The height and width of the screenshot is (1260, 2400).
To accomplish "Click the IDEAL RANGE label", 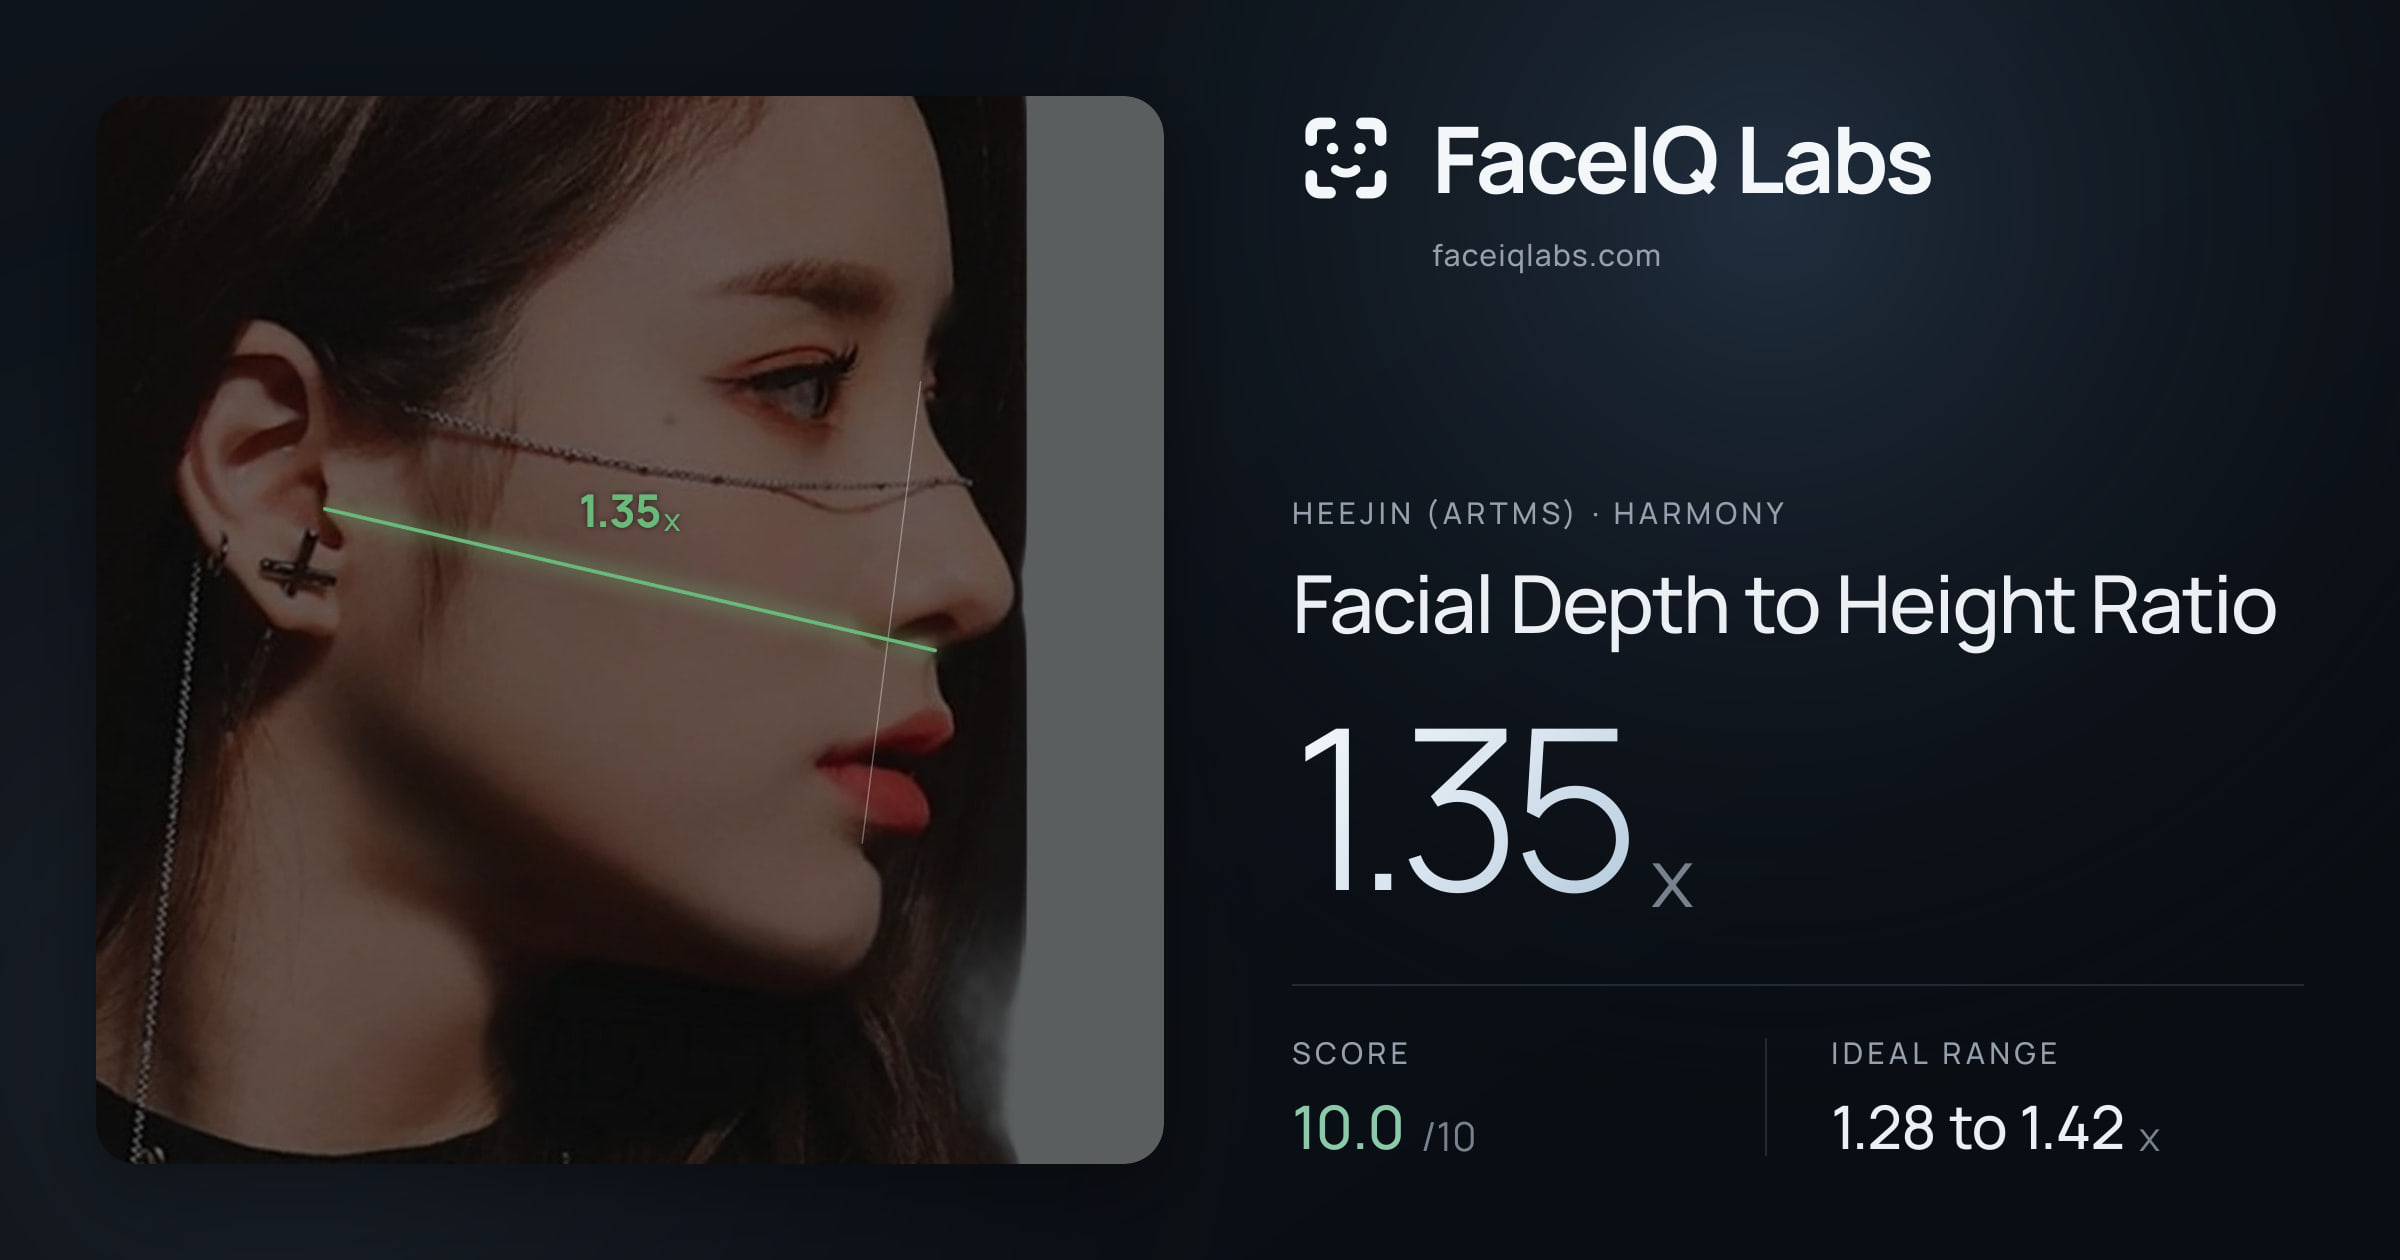I will tap(1944, 1053).
